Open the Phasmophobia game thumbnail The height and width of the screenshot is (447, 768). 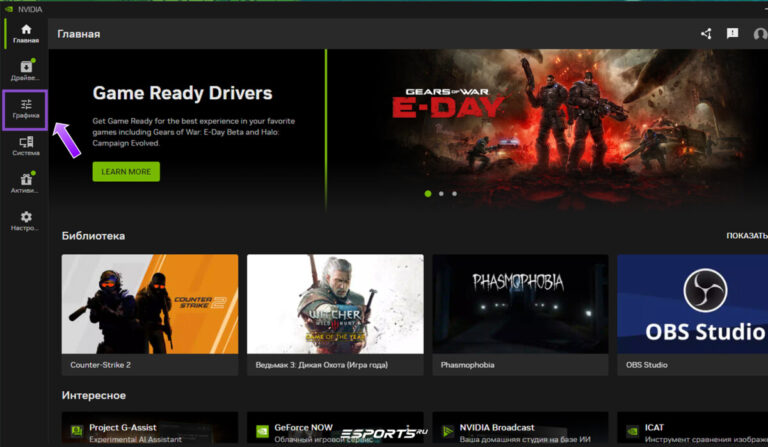520,304
